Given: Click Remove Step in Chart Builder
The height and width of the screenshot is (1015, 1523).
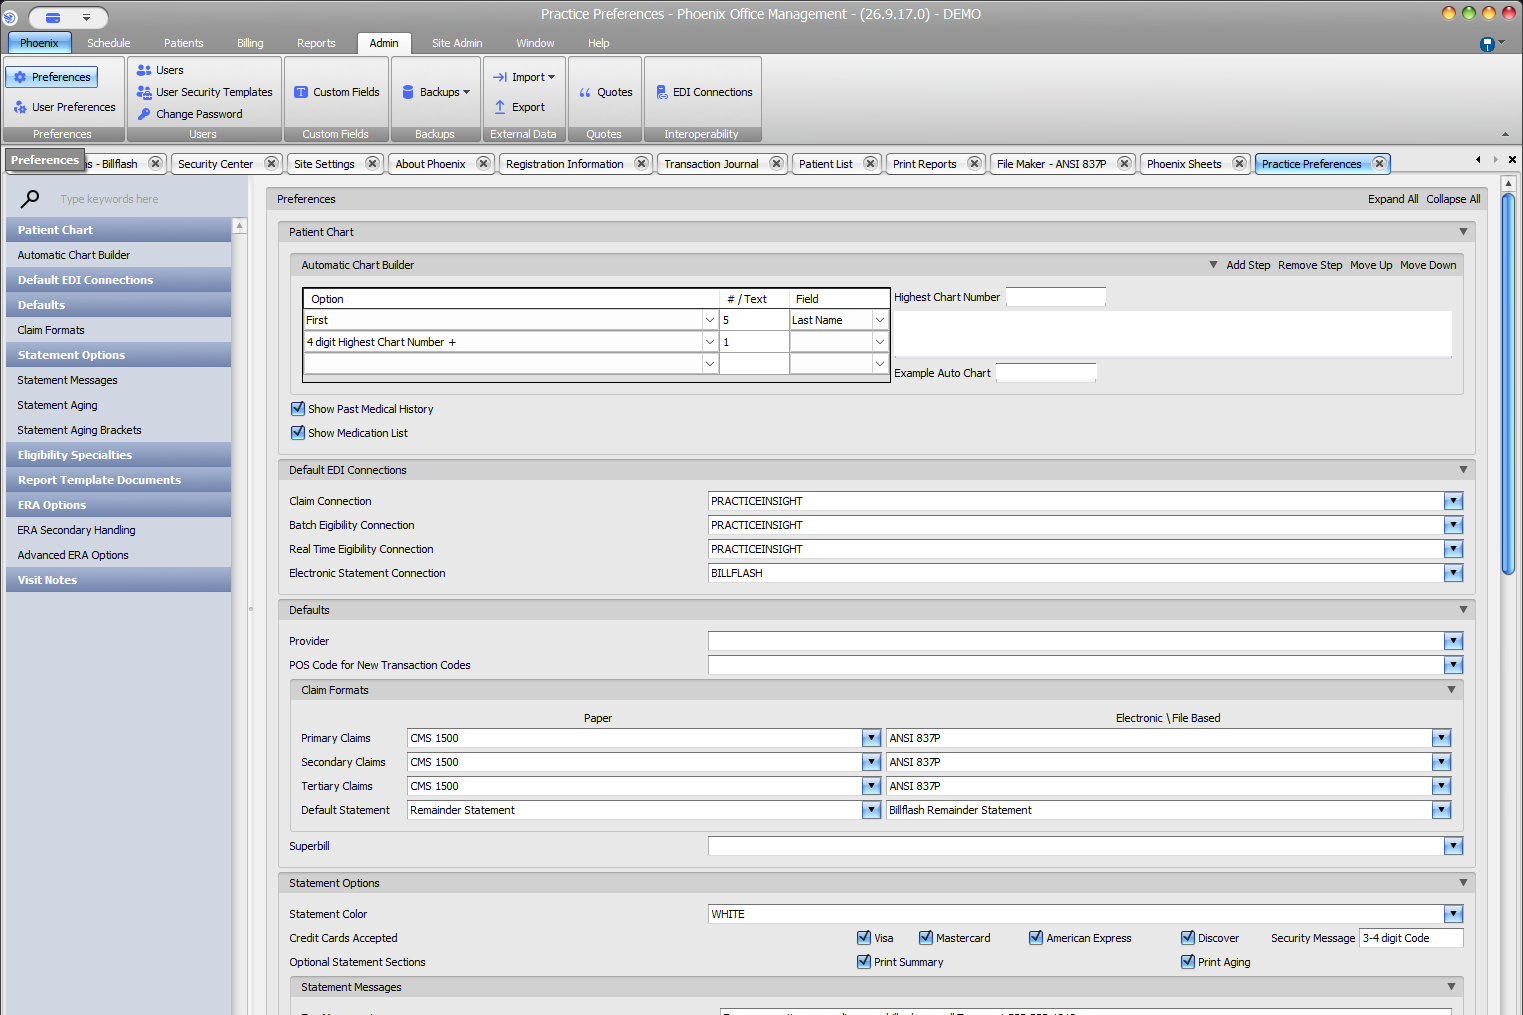Looking at the screenshot, I should 1310,265.
